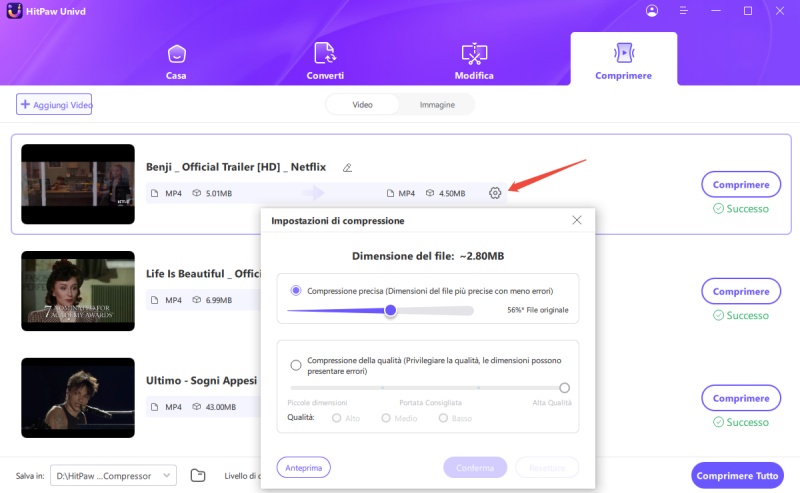This screenshot has width=800, height=493.
Task: Choose Medio quality radio button
Action: click(386, 418)
